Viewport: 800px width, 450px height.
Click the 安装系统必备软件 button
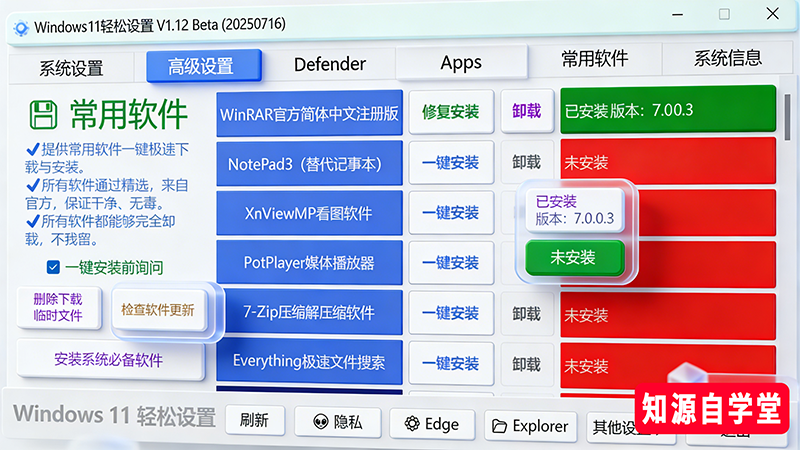point(109,360)
